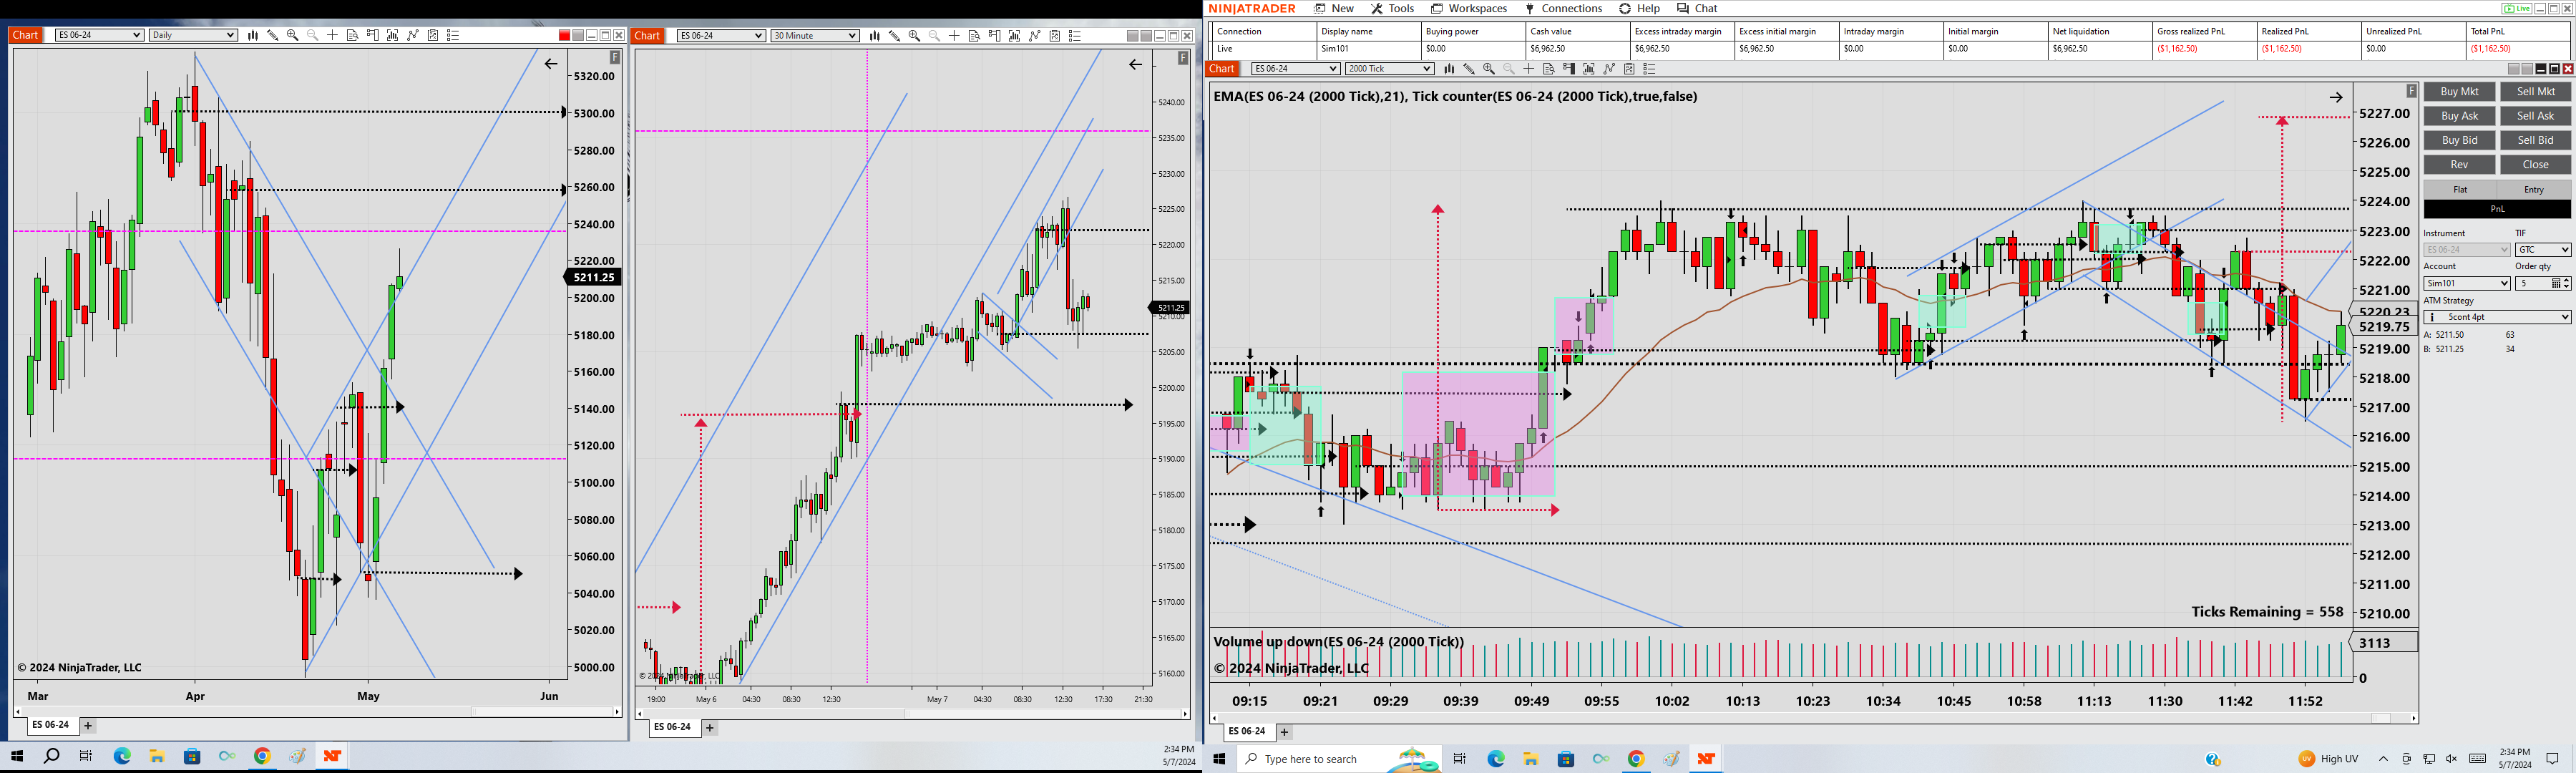Click Sell Bid button
2576x773 pixels.
2535,140
